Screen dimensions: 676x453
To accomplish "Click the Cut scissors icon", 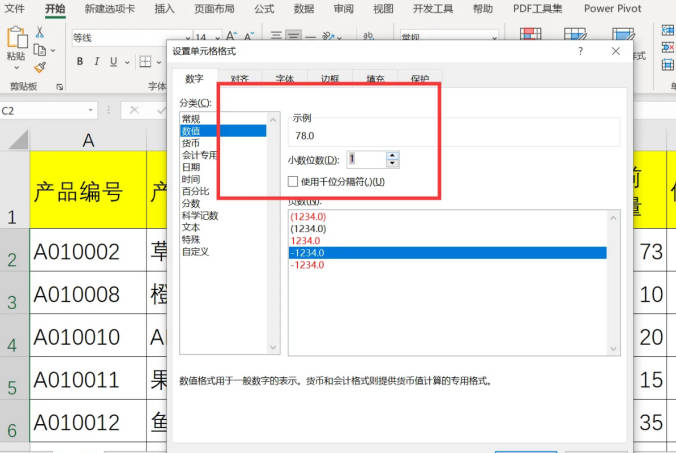I will pos(40,32).
